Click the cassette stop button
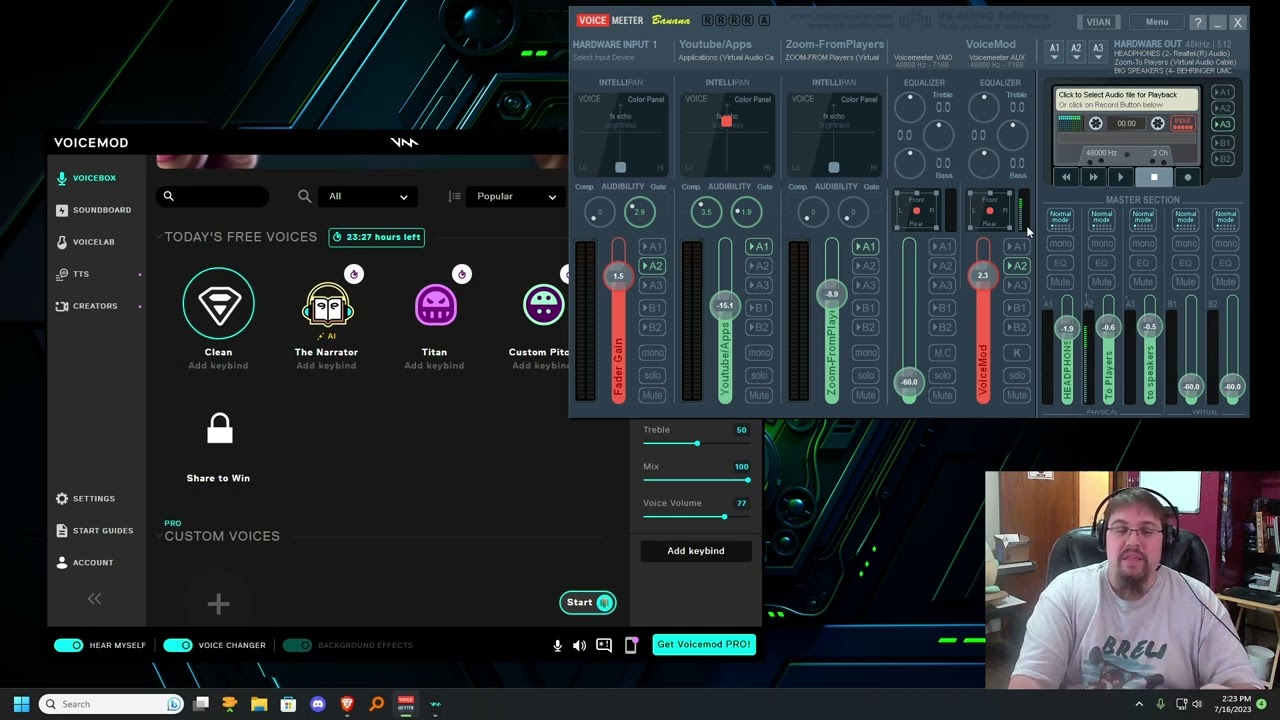1280x720 pixels. click(1154, 177)
